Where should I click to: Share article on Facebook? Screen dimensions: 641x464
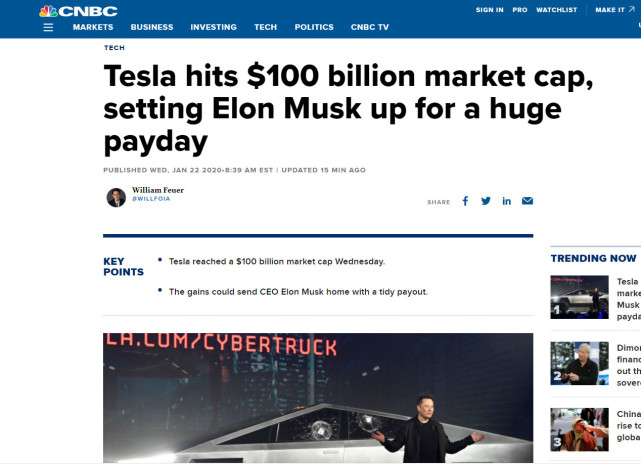[x=465, y=201]
